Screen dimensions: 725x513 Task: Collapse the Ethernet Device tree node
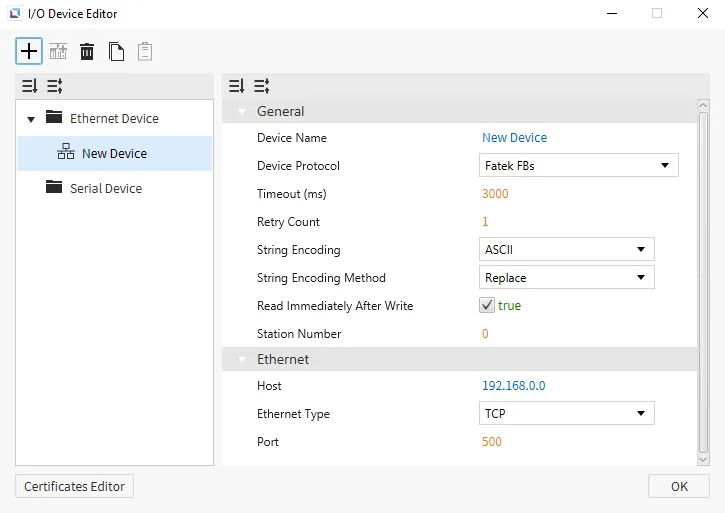click(31, 119)
